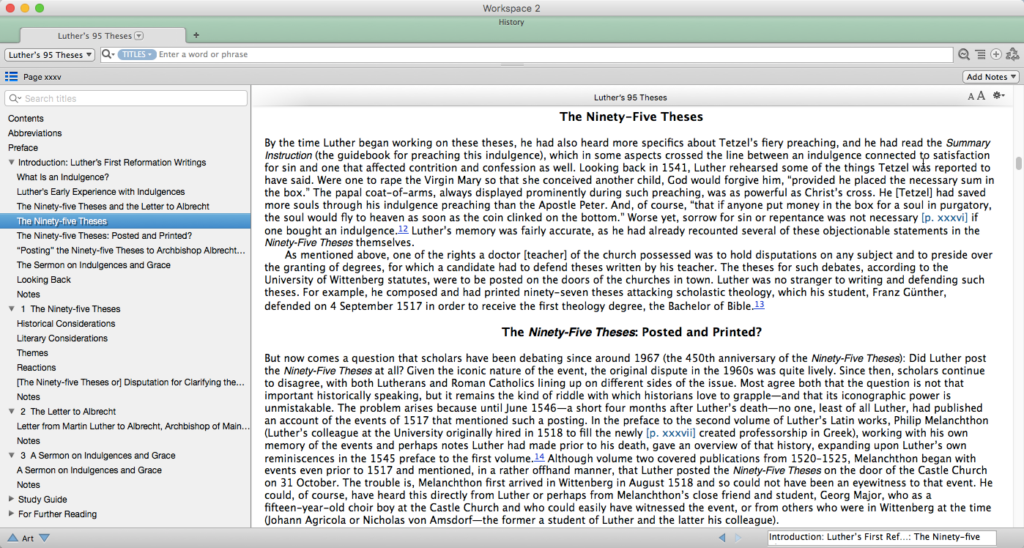Screen dimensions: 1024x548
Task: Increase text size with large A
Action: tap(980, 96)
